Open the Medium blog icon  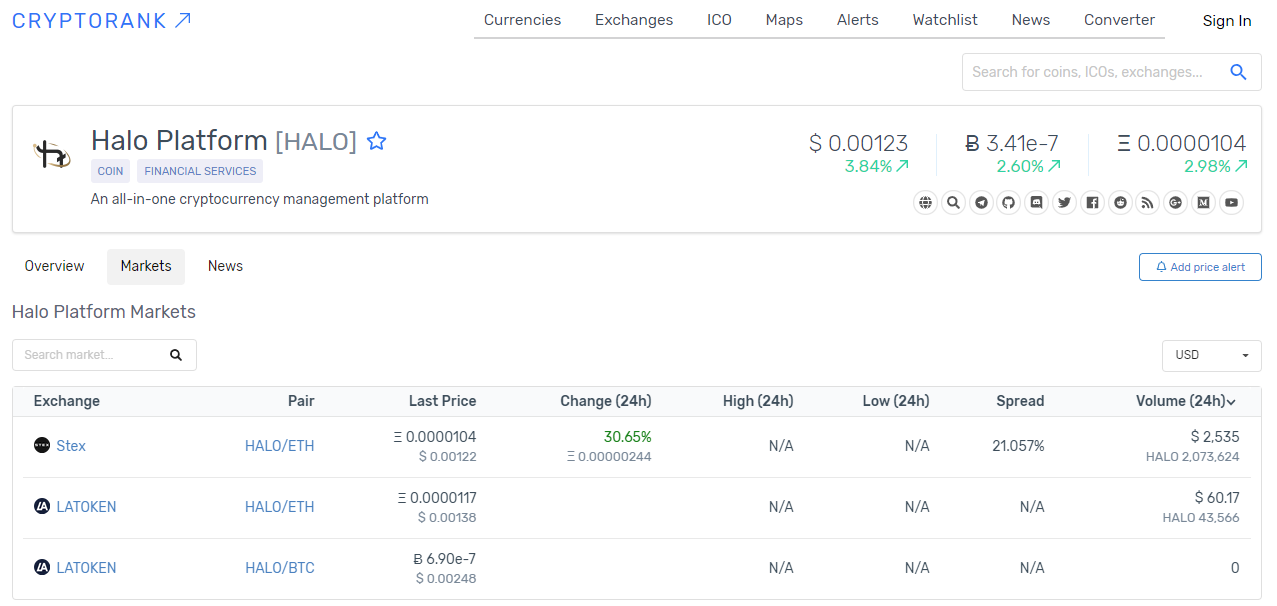1204,203
